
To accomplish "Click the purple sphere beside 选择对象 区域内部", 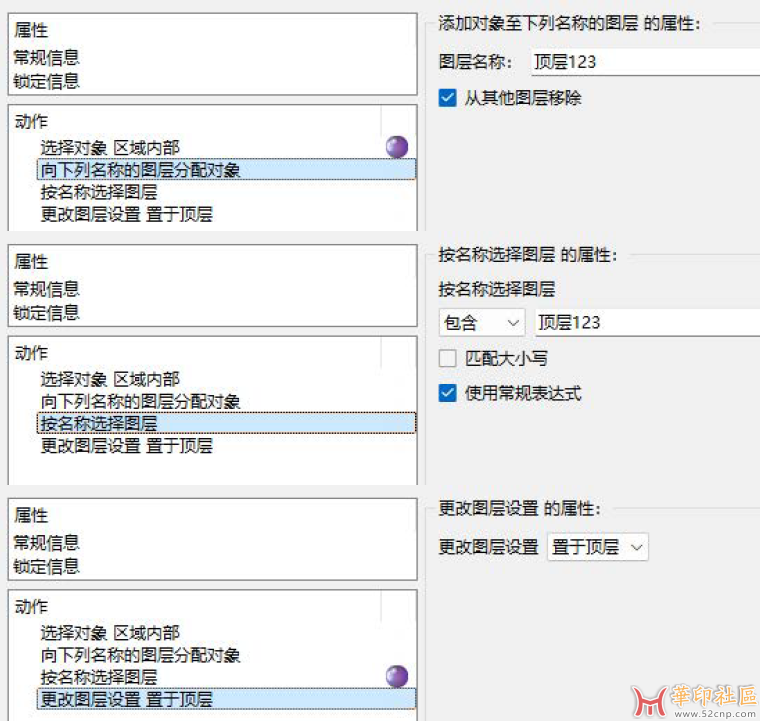I will click(397, 148).
